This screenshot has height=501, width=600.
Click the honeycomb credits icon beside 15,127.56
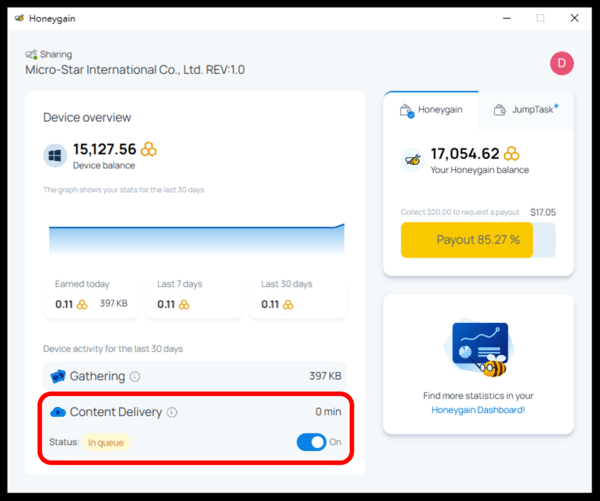149,149
